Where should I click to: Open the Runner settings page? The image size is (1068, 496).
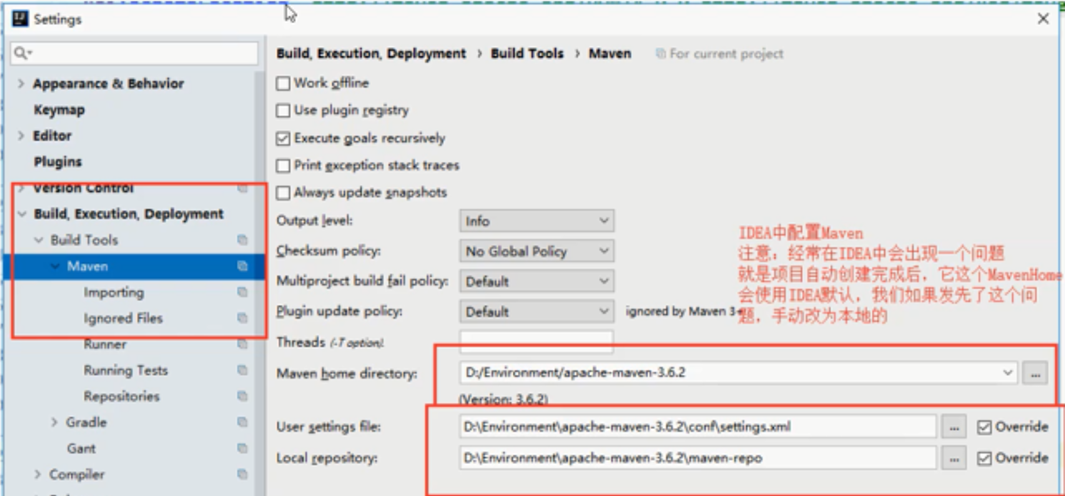(105, 344)
